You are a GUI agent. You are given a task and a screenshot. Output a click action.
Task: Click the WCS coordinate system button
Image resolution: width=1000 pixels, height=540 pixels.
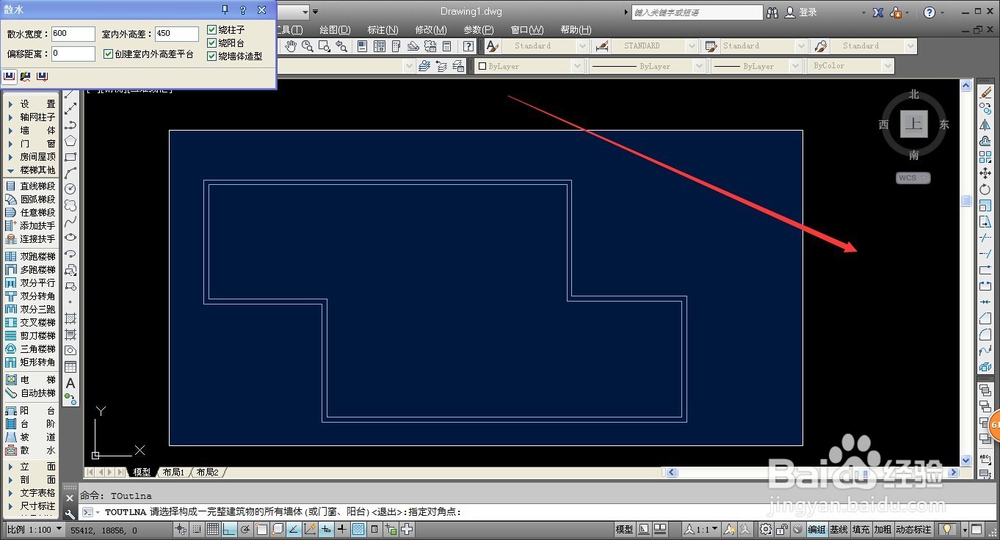[913, 178]
